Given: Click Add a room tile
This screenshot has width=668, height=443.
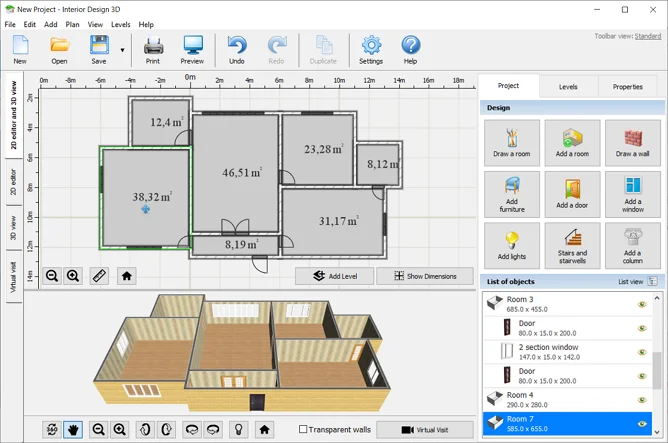Looking at the screenshot, I should pyautogui.click(x=572, y=143).
